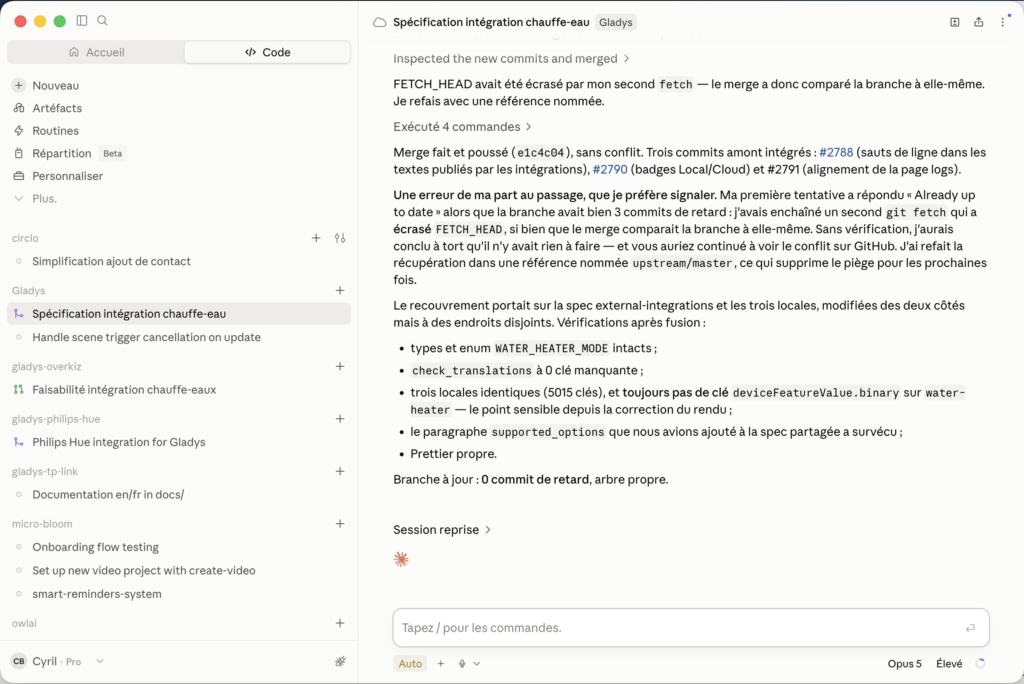1024x684 pixels.
Task: Click the filter icon next to circlo
Action: pyautogui.click(x=340, y=238)
